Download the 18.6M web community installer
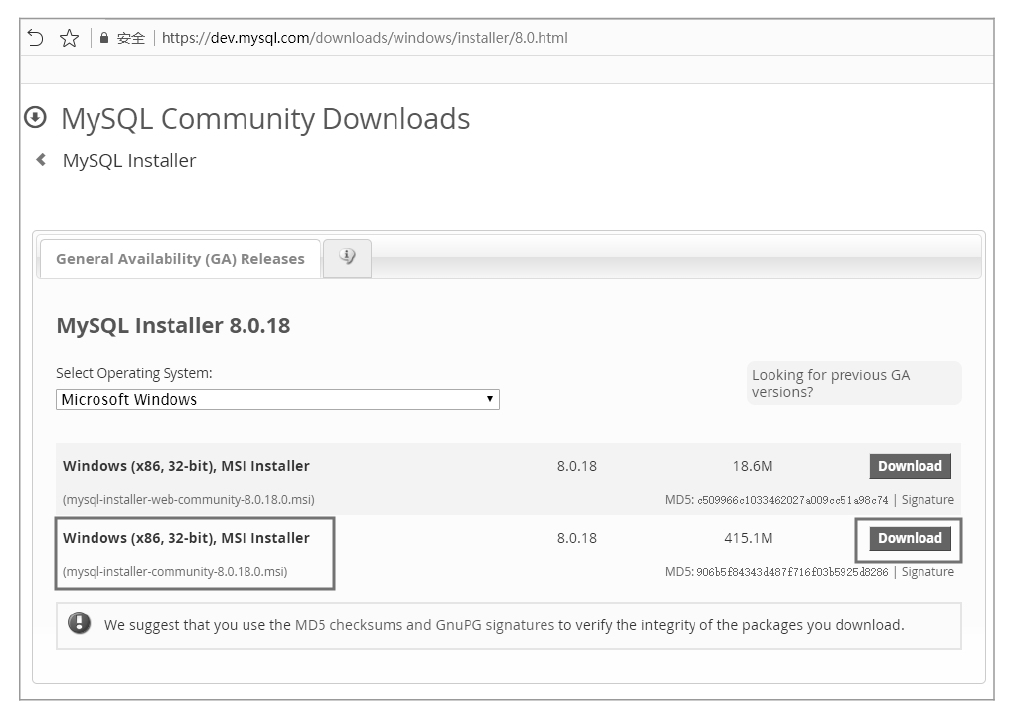 pyautogui.click(x=909, y=466)
